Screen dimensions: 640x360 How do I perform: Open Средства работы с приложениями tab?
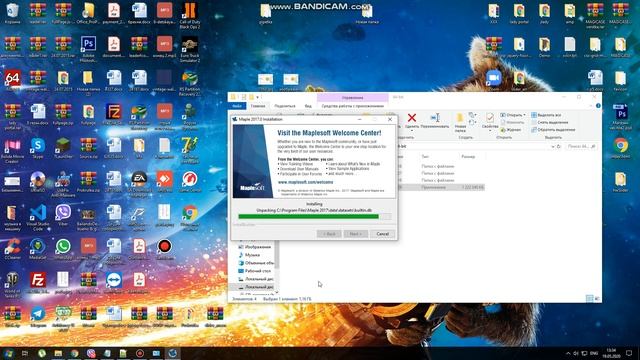tap(353, 106)
